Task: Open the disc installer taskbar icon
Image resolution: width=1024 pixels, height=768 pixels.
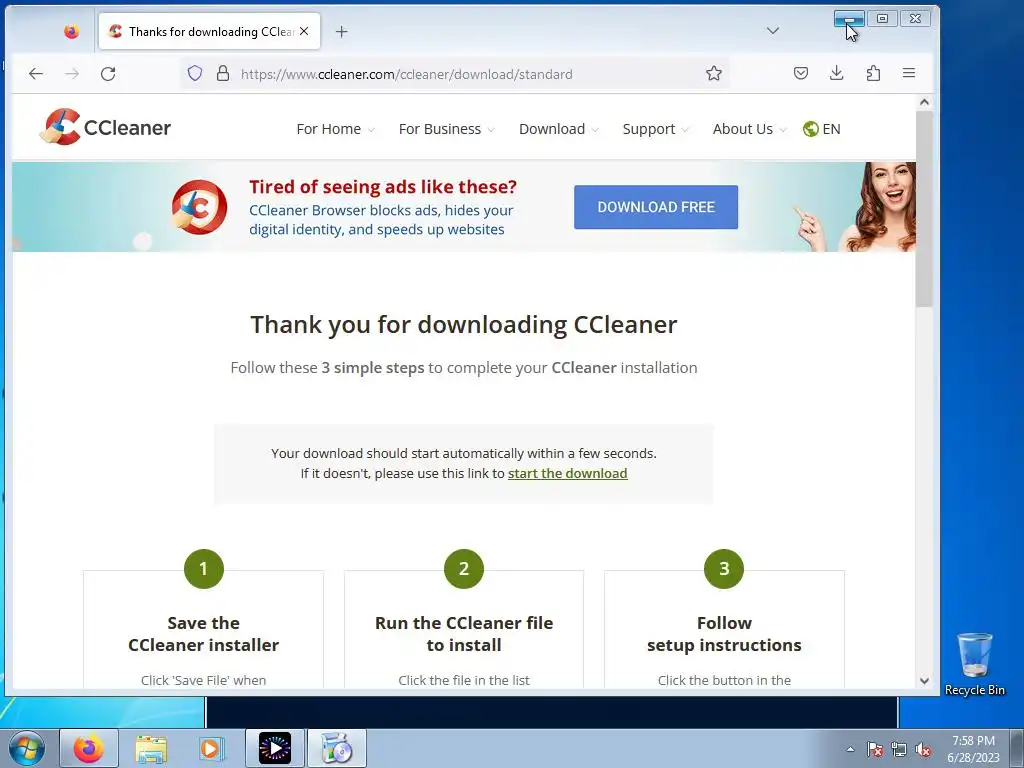Action: [337, 748]
